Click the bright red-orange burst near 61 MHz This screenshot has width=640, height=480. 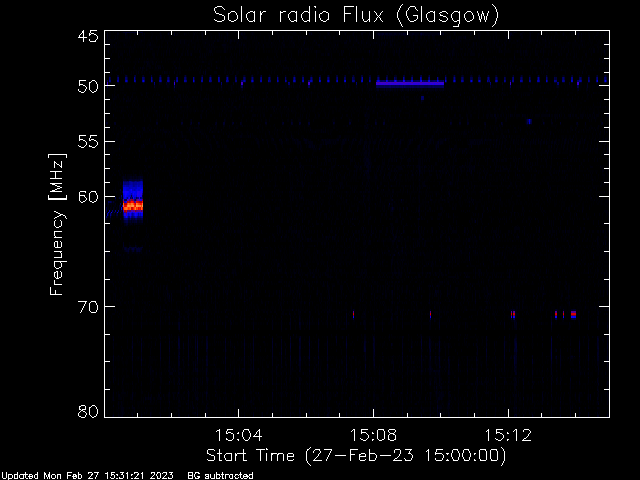coord(133,206)
